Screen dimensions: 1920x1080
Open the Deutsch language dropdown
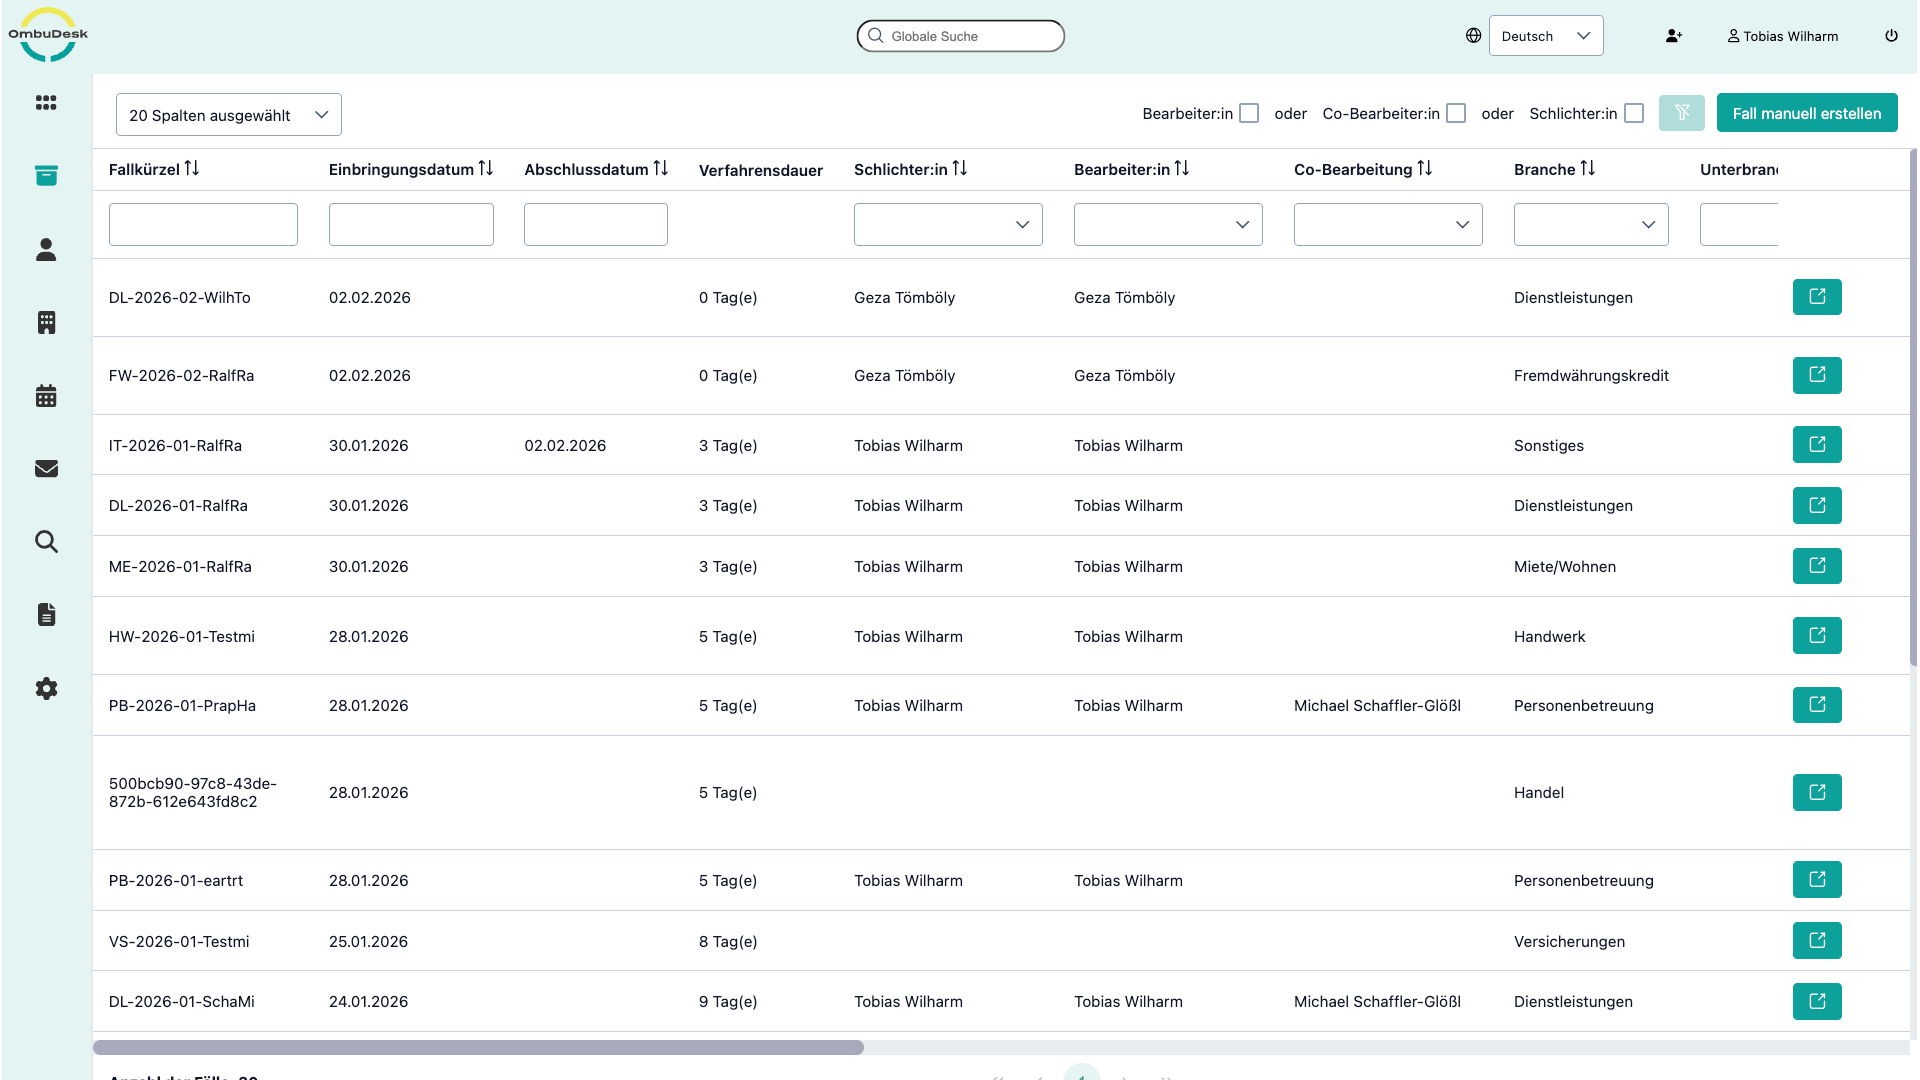click(x=1545, y=36)
